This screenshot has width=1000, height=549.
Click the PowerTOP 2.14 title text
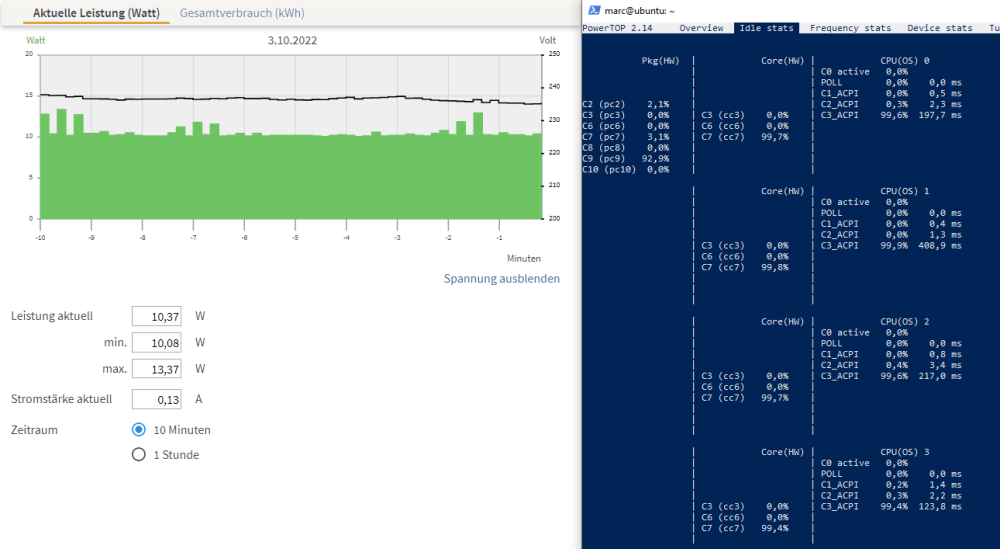coord(617,28)
